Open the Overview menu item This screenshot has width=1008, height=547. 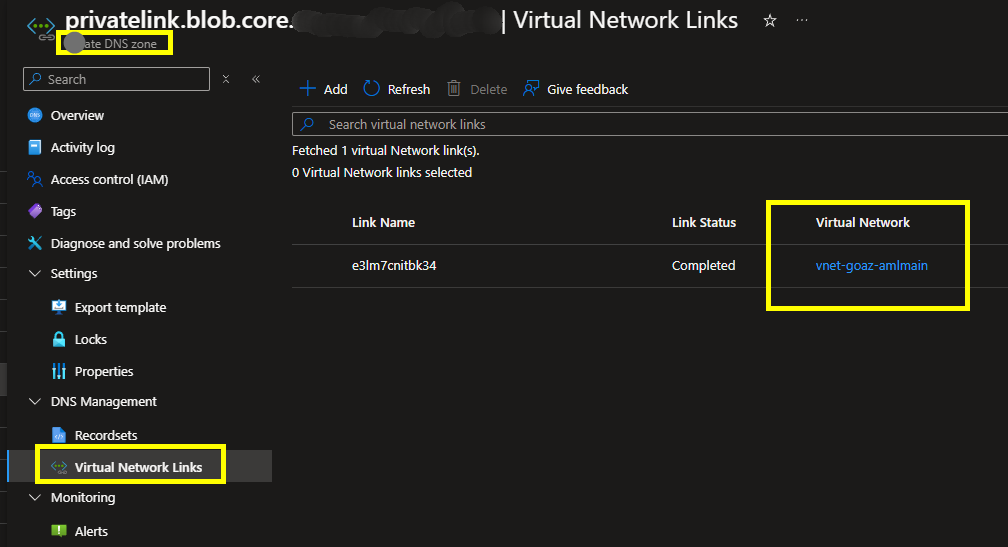[77, 116]
